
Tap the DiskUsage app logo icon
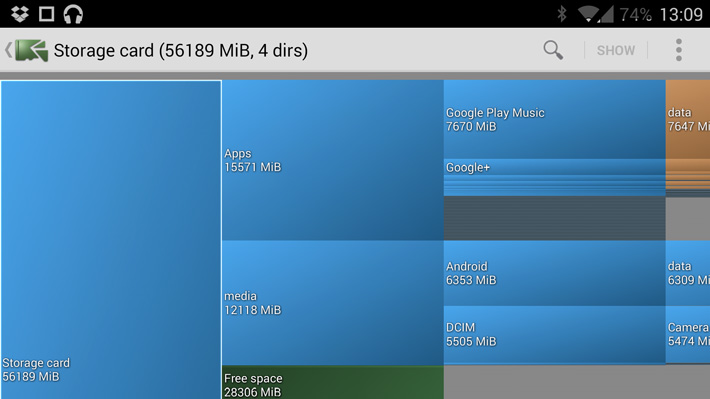[x=32, y=50]
